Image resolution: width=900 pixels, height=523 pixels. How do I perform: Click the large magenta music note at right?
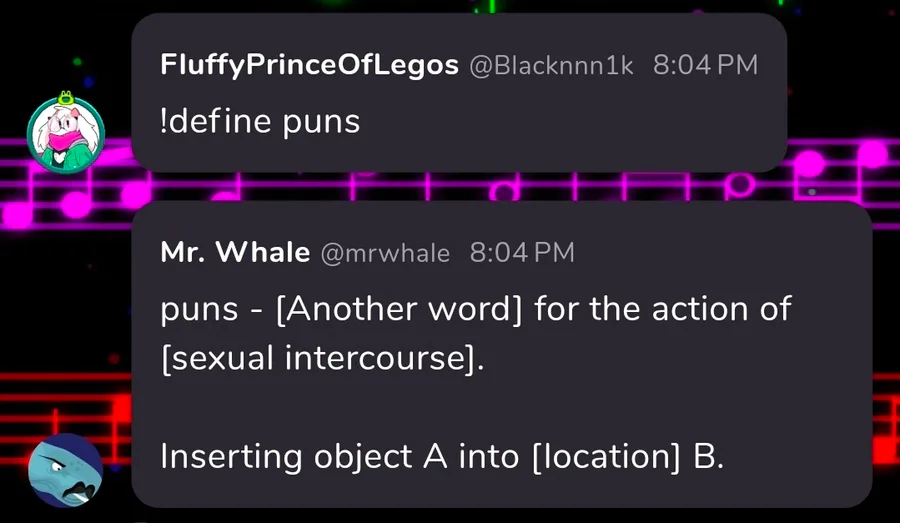click(872, 155)
